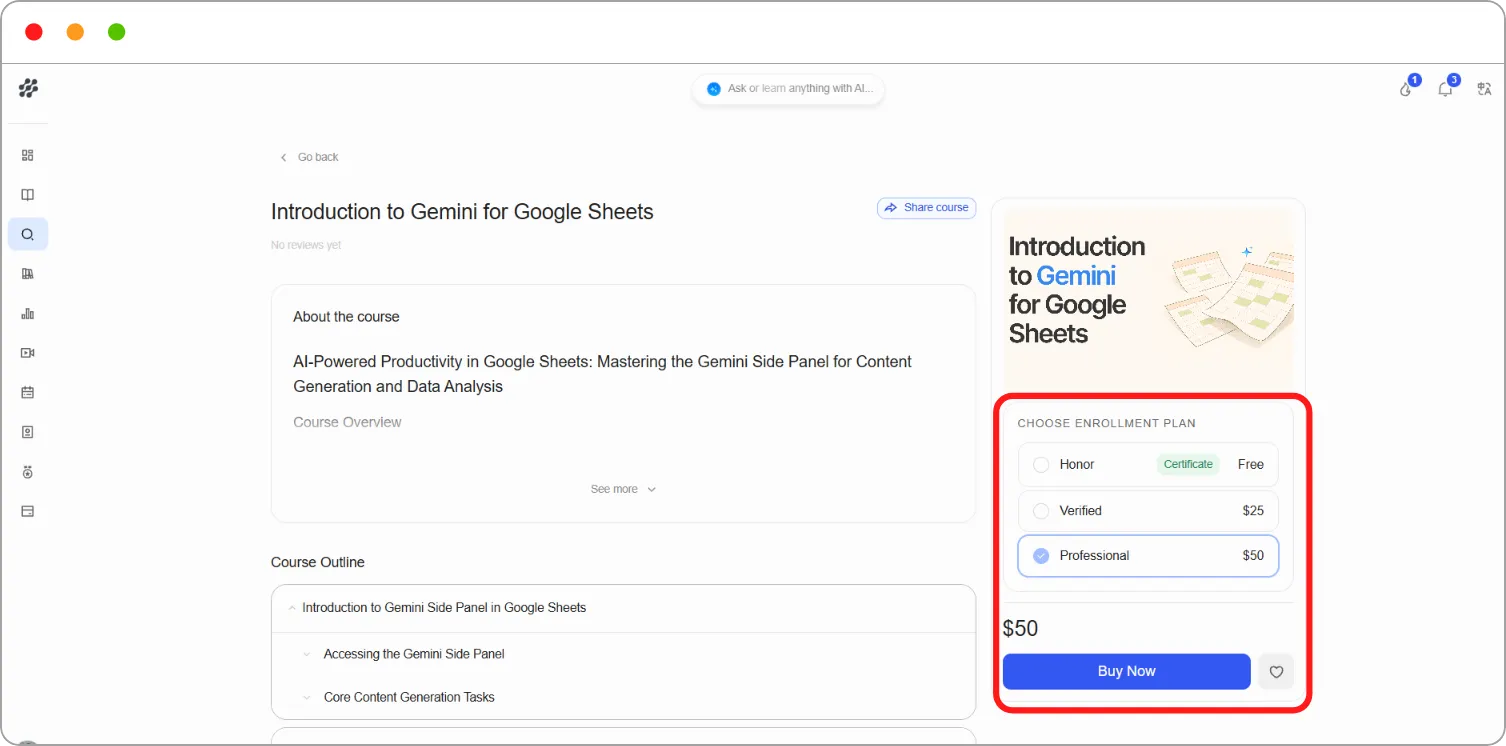Select the highlighted search icon in sidebar
This screenshot has width=1506, height=746.
[28, 234]
